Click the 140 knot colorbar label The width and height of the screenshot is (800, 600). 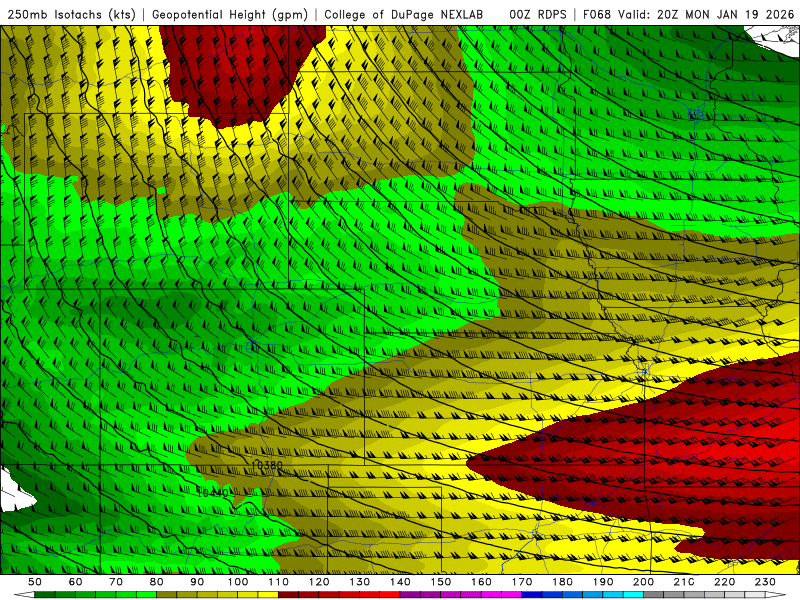click(400, 582)
